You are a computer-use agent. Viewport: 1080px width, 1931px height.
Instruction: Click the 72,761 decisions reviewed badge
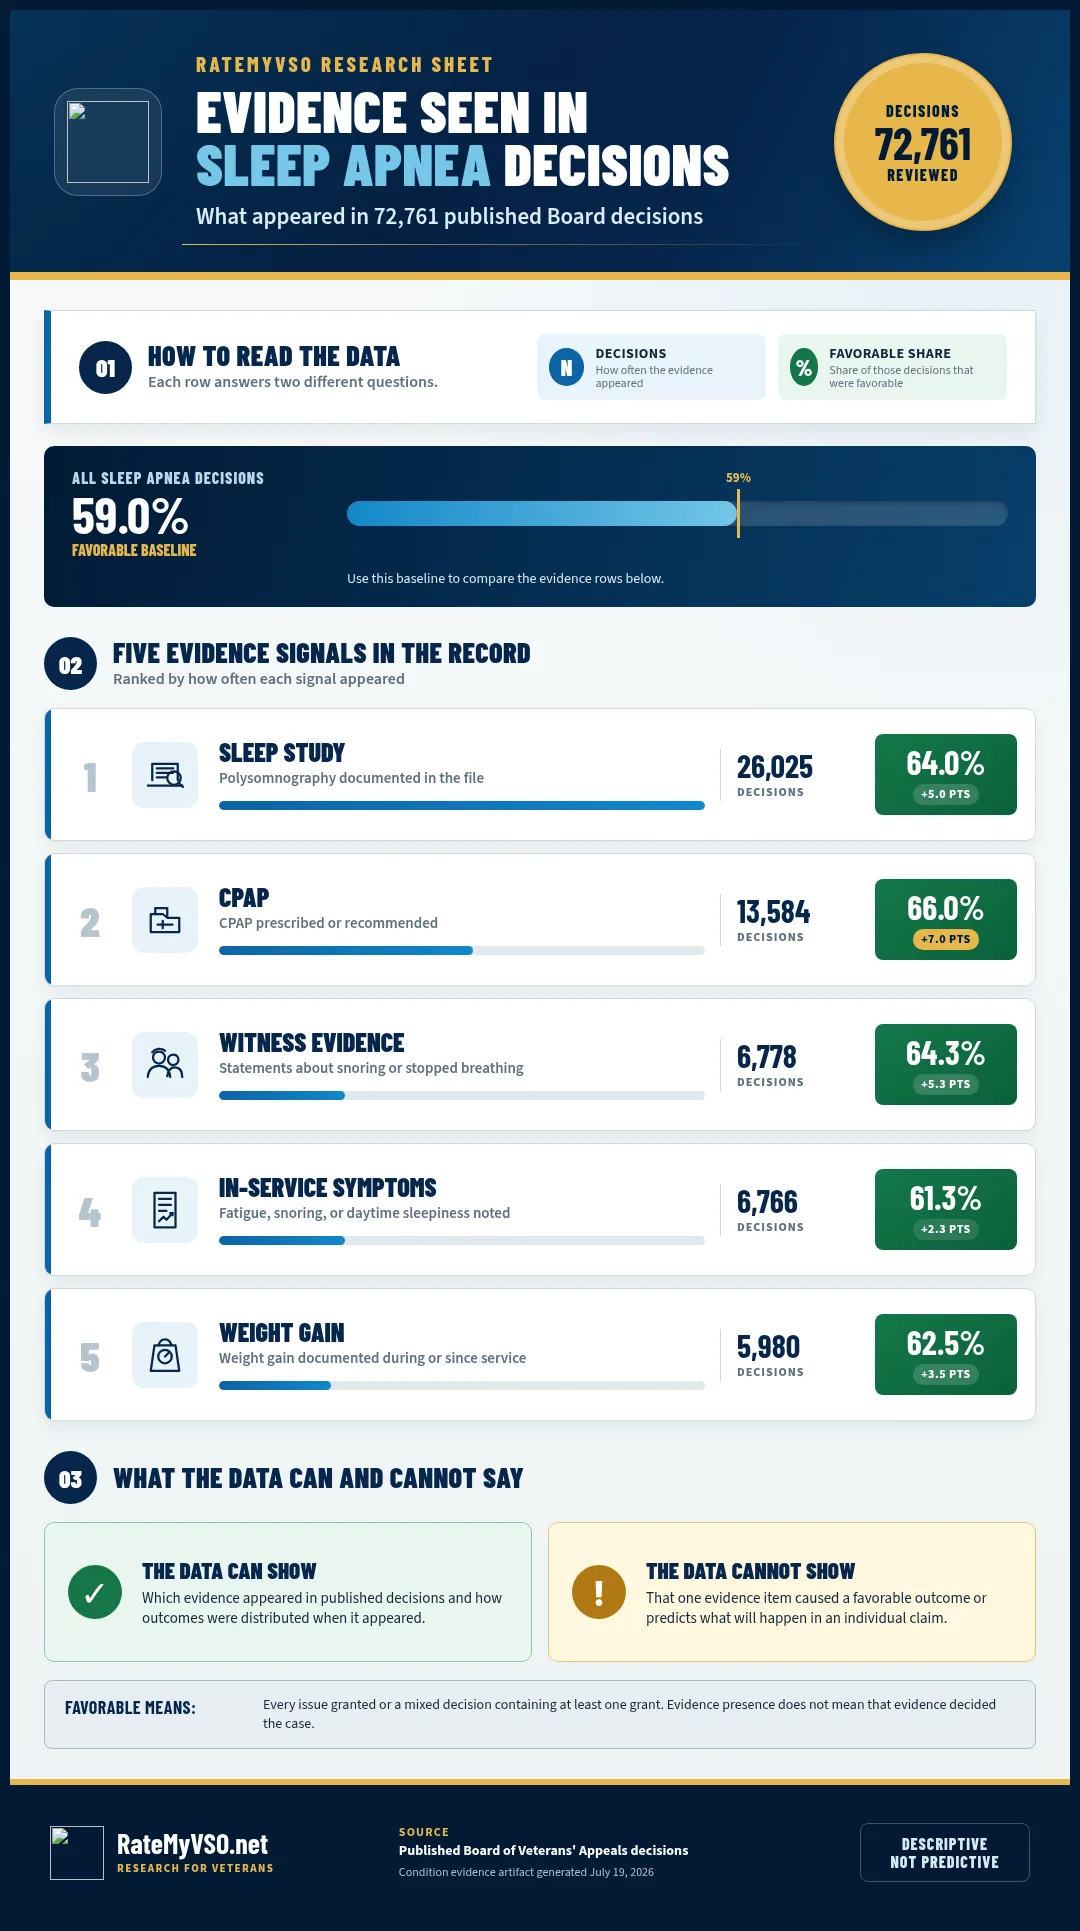coord(923,142)
